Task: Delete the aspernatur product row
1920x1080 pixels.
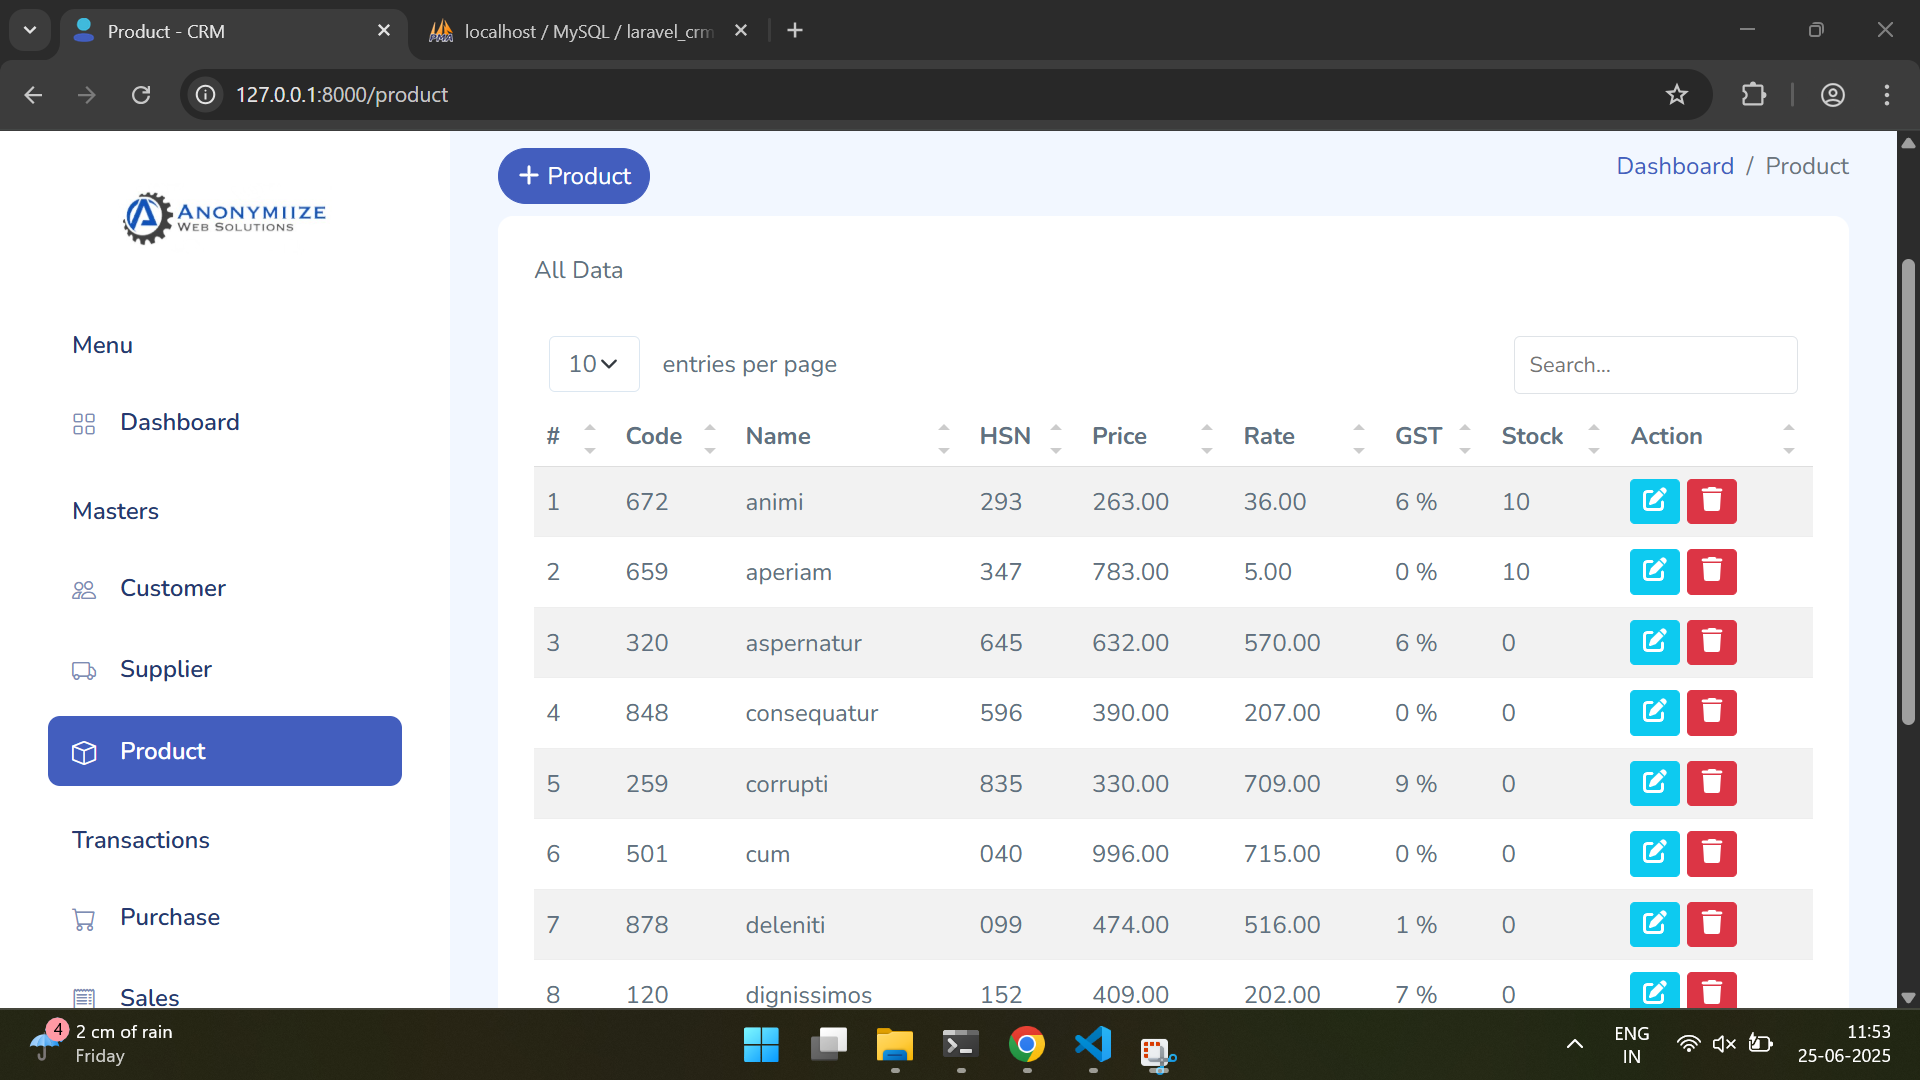Action: click(1711, 642)
